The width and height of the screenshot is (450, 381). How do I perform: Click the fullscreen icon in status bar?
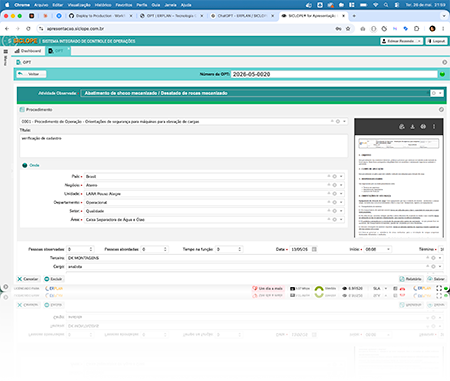[x=439, y=288]
